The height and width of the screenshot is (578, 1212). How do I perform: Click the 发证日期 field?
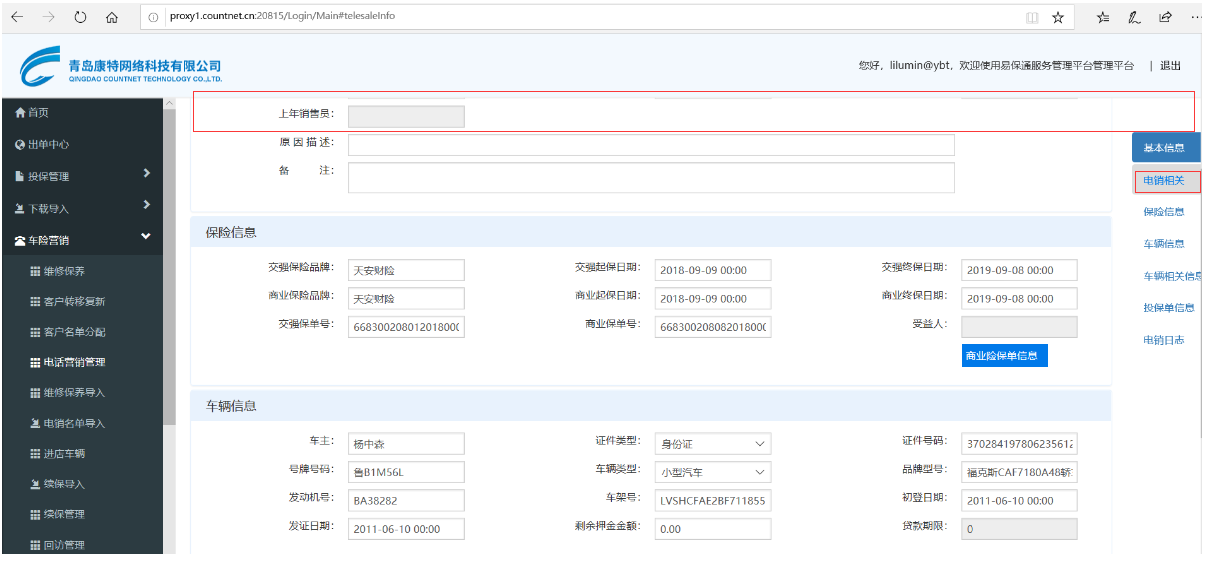(406, 529)
